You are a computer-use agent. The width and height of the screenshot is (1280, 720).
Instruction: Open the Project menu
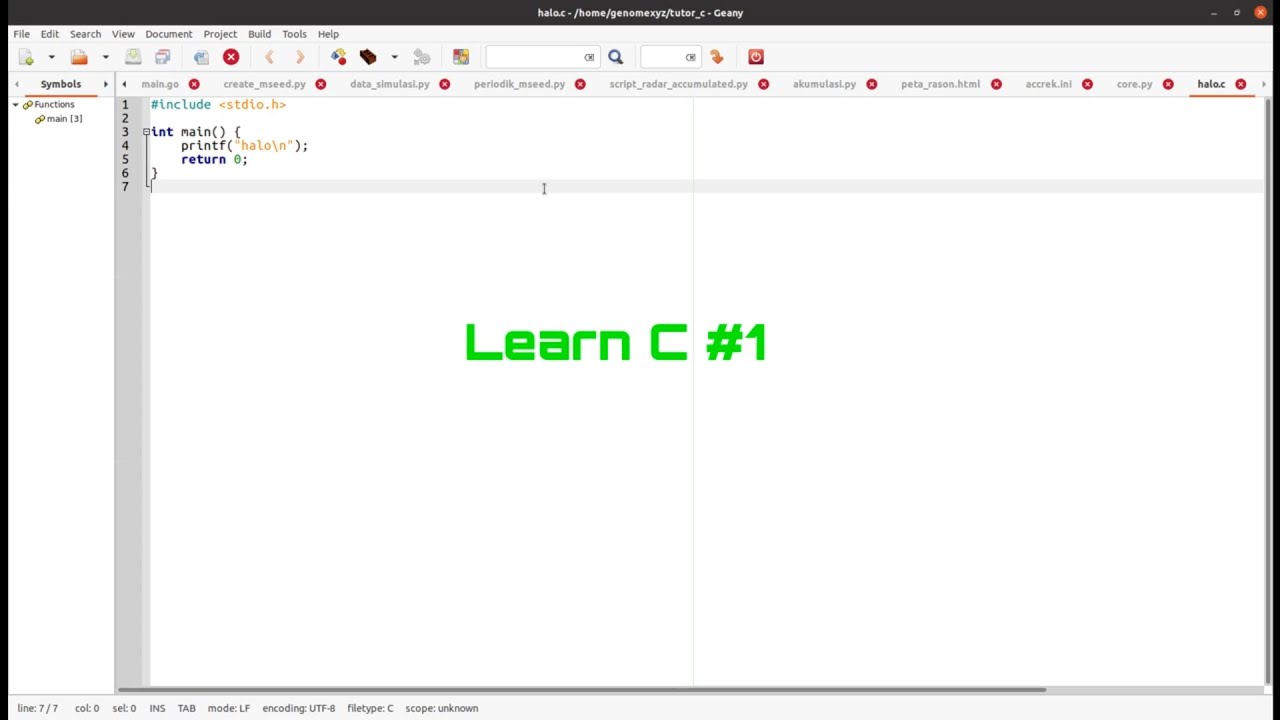220,34
